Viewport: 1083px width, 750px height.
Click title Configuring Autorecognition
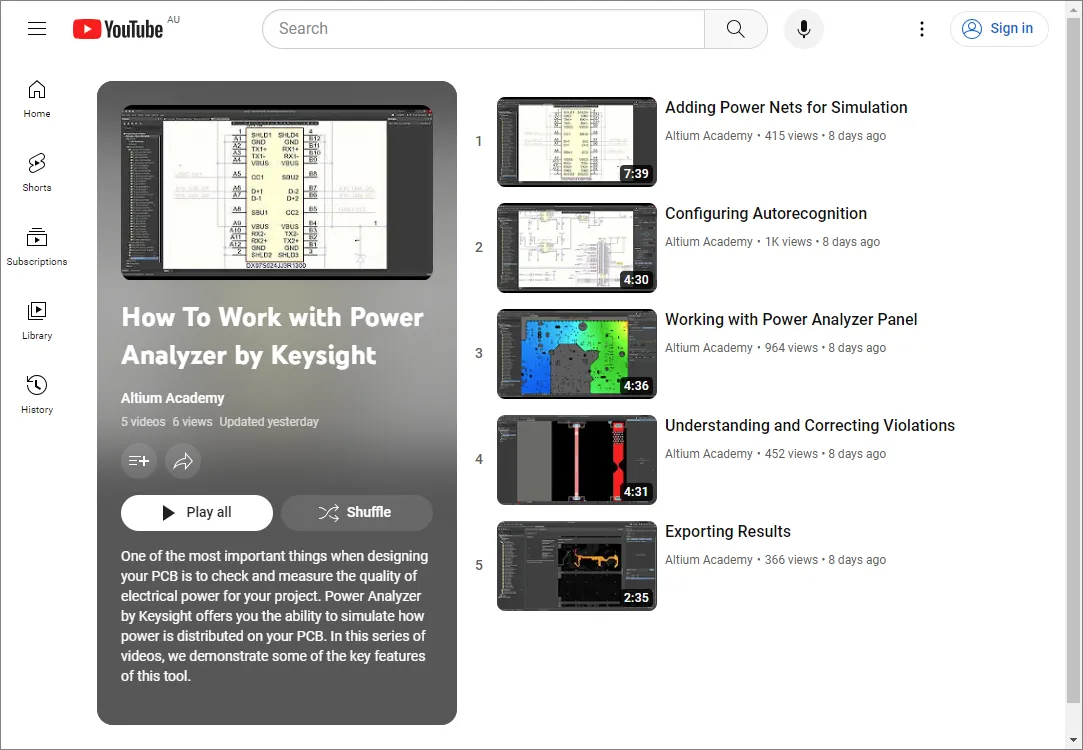[766, 213]
